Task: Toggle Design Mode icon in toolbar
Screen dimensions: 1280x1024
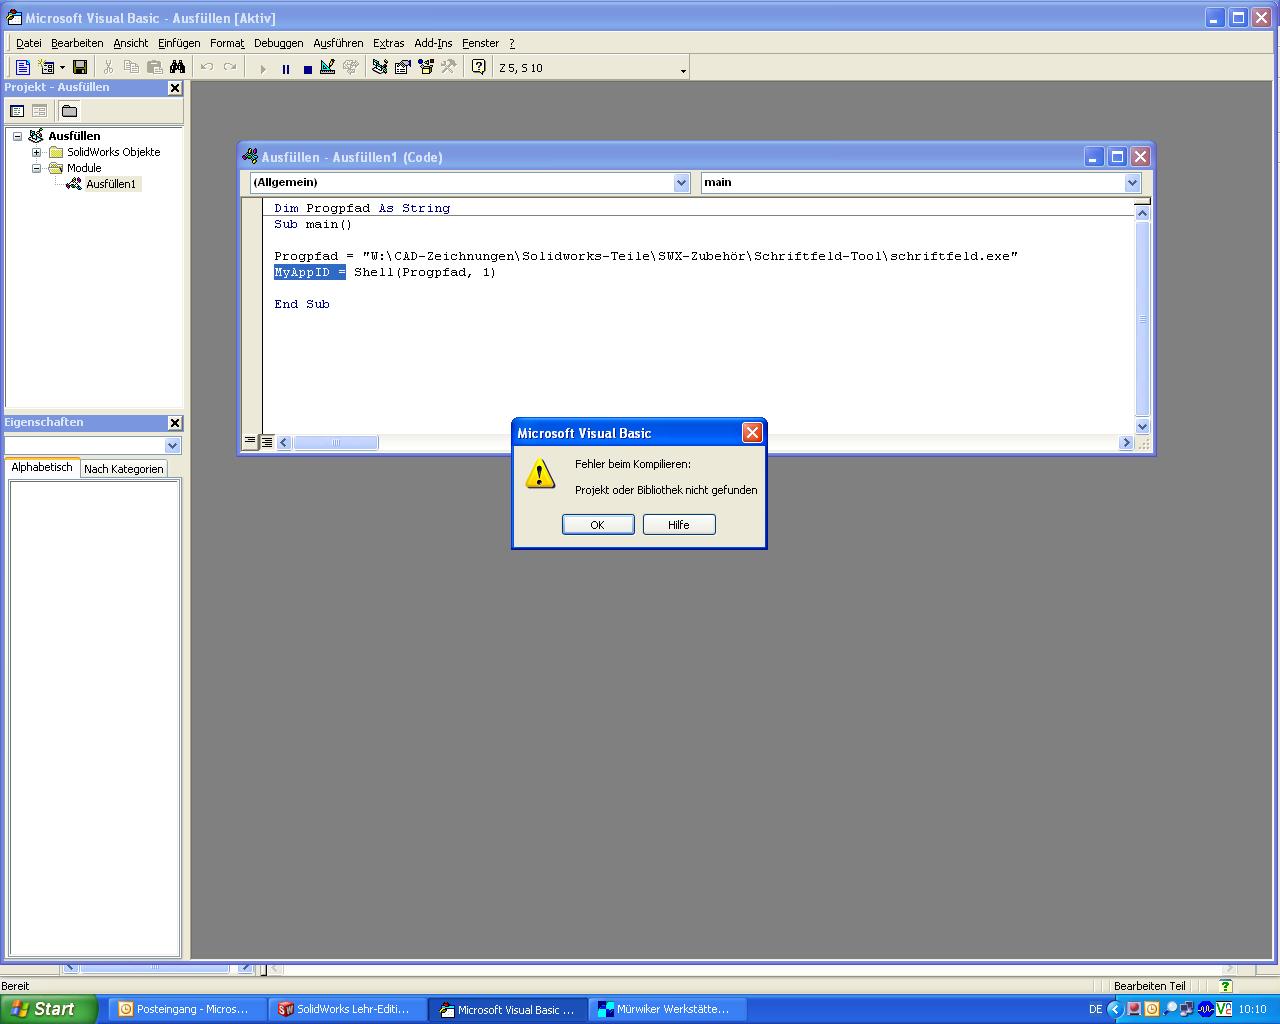Action: coord(327,67)
